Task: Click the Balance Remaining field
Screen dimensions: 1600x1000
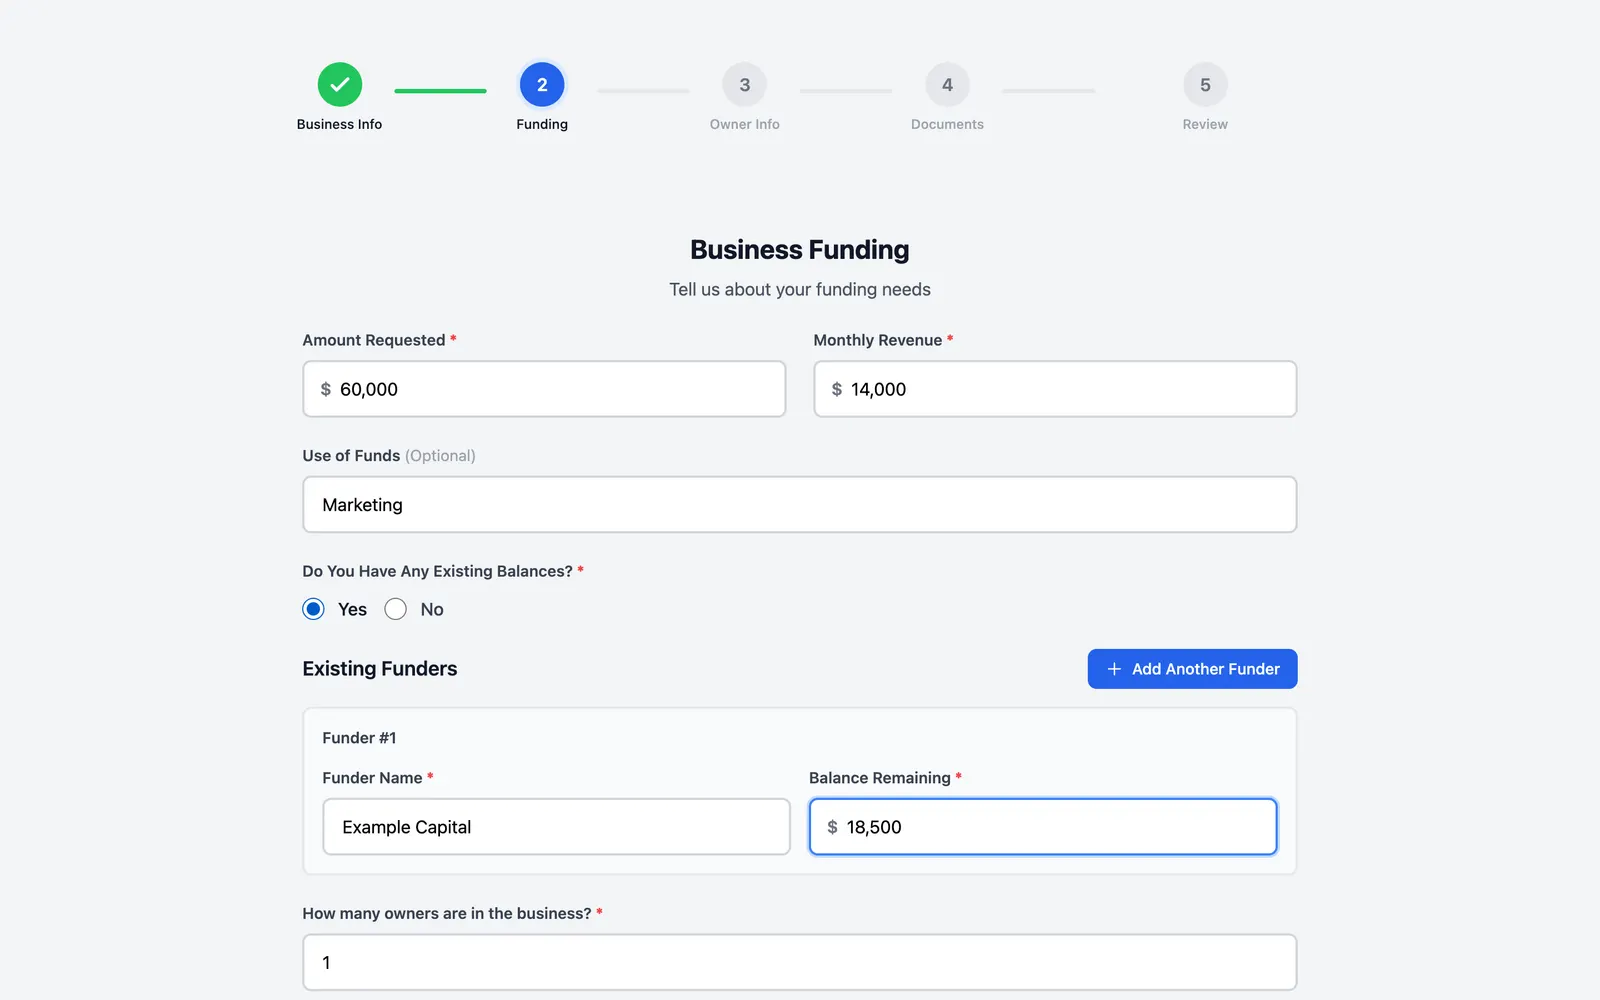Action: (x=1043, y=827)
